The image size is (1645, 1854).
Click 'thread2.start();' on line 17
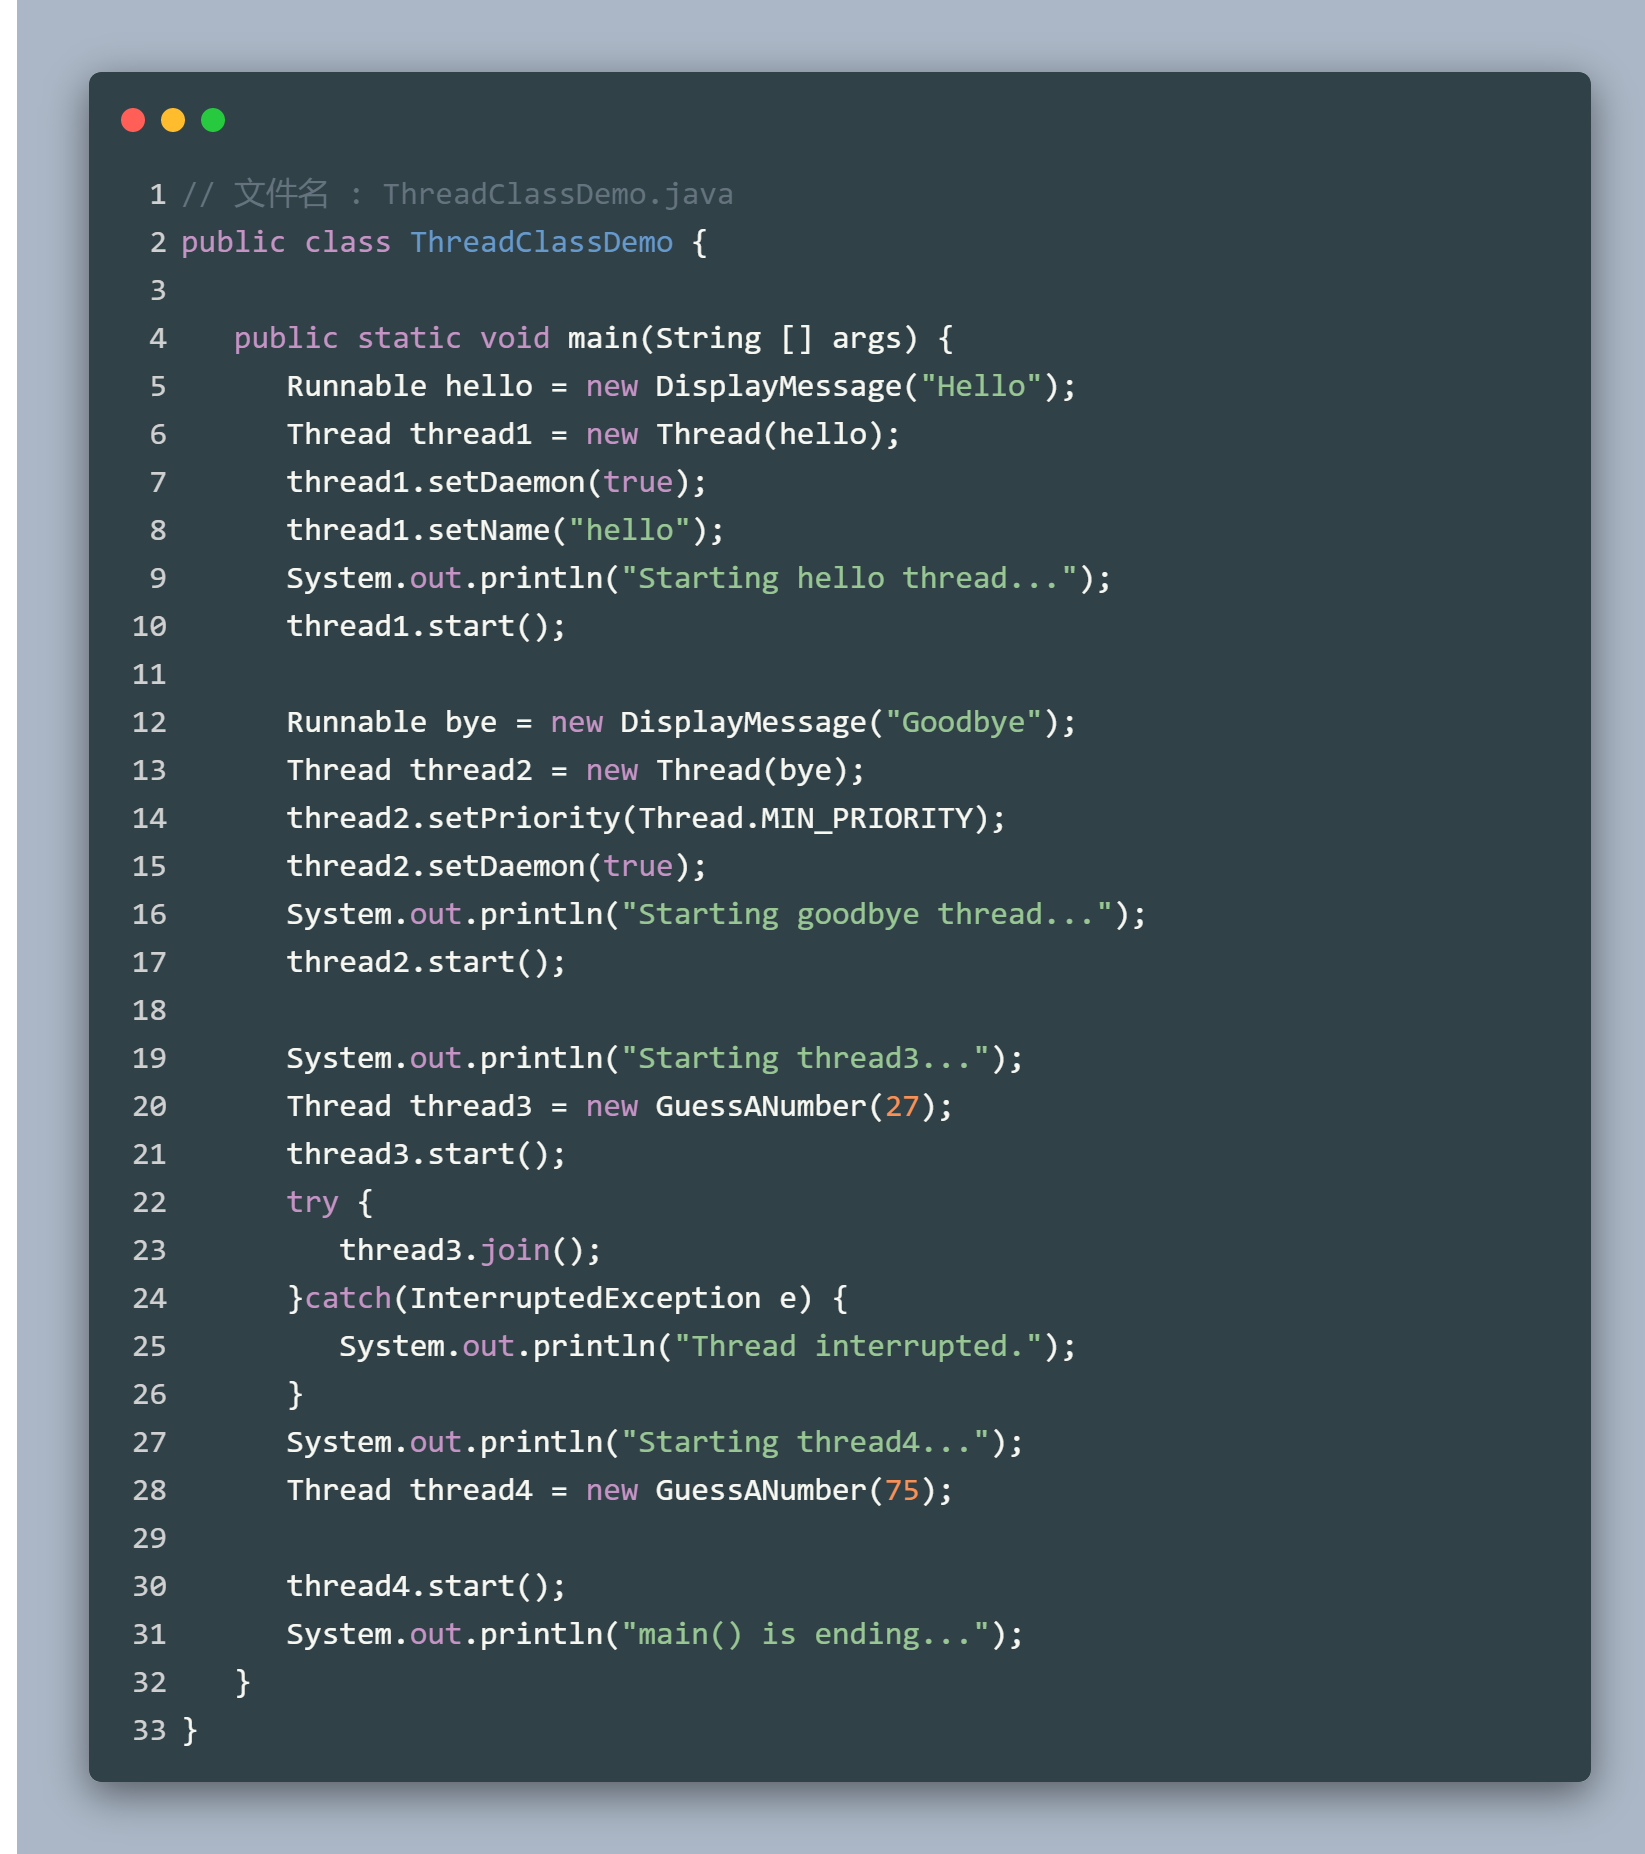tap(427, 962)
